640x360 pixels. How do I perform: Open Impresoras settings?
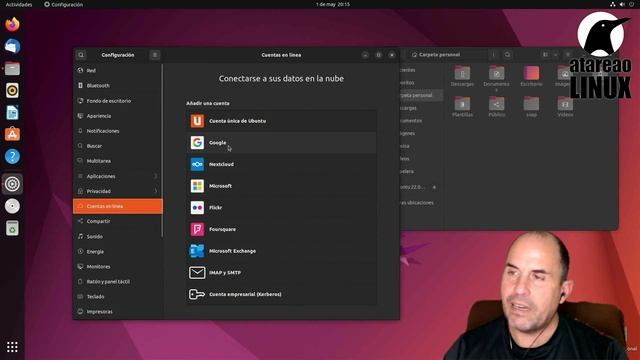(118, 311)
